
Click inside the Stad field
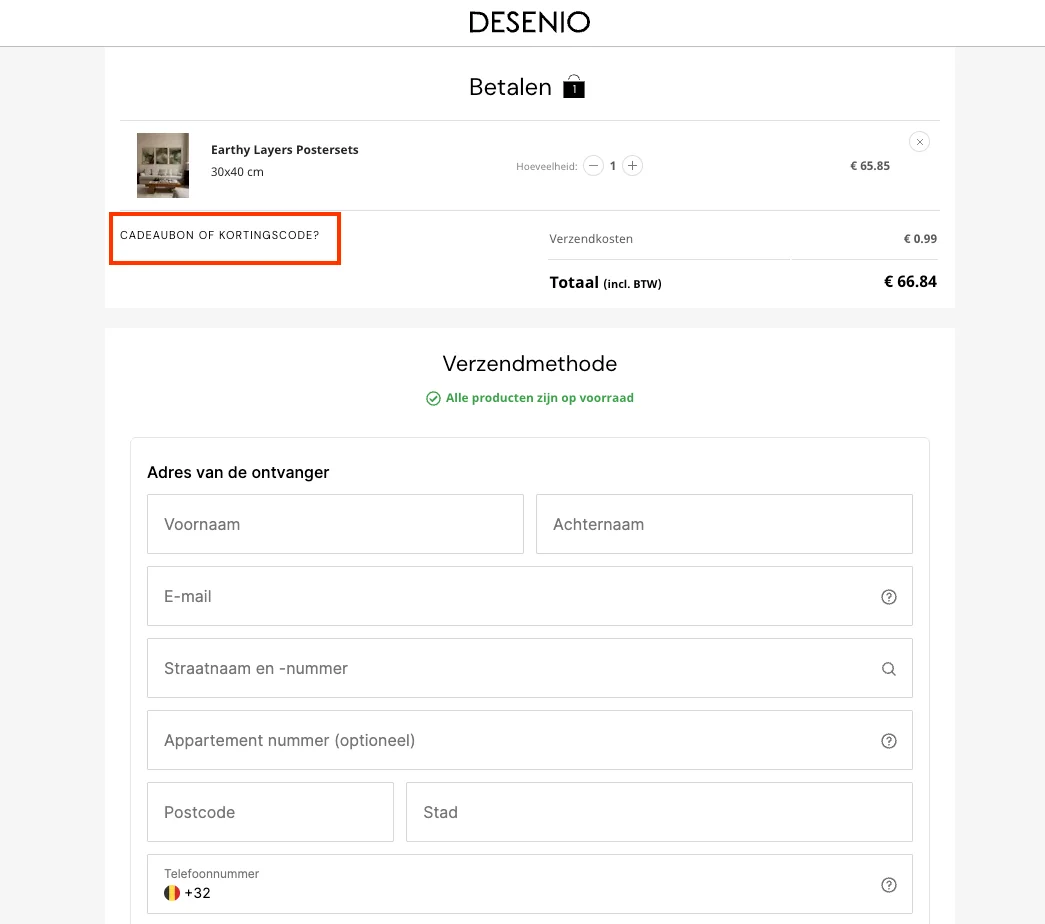coord(659,812)
